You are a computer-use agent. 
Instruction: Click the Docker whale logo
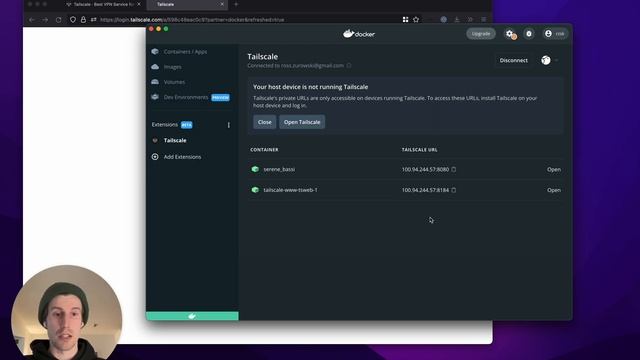point(359,34)
